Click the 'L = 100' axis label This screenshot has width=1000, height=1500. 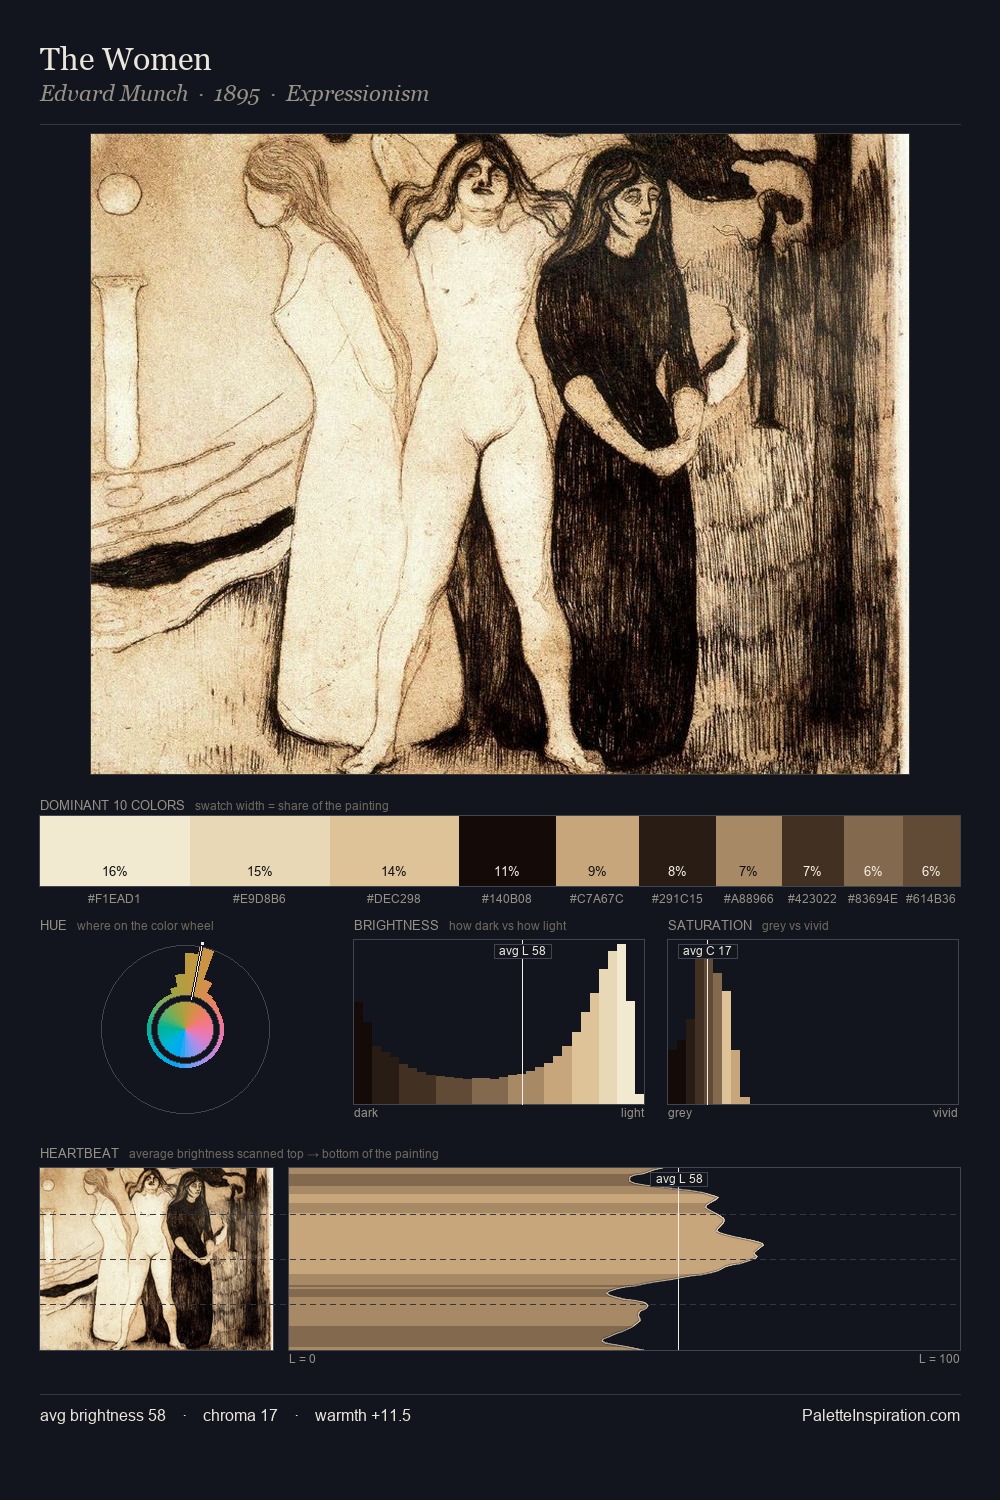tap(939, 1359)
